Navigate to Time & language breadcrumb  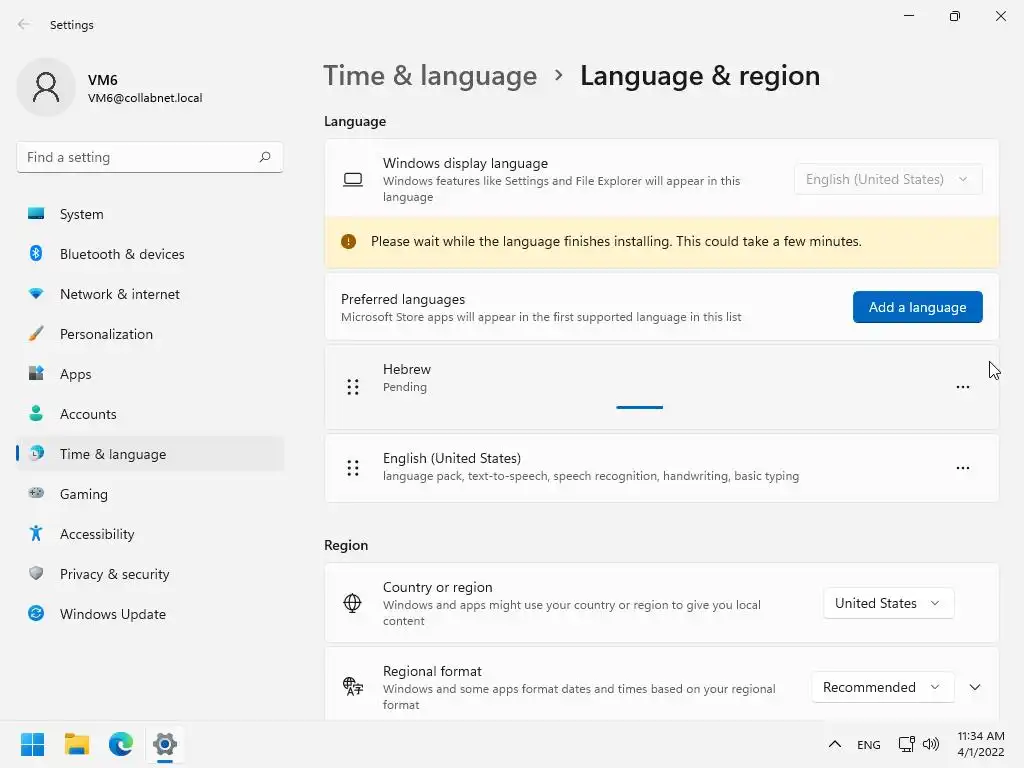pyautogui.click(x=430, y=76)
